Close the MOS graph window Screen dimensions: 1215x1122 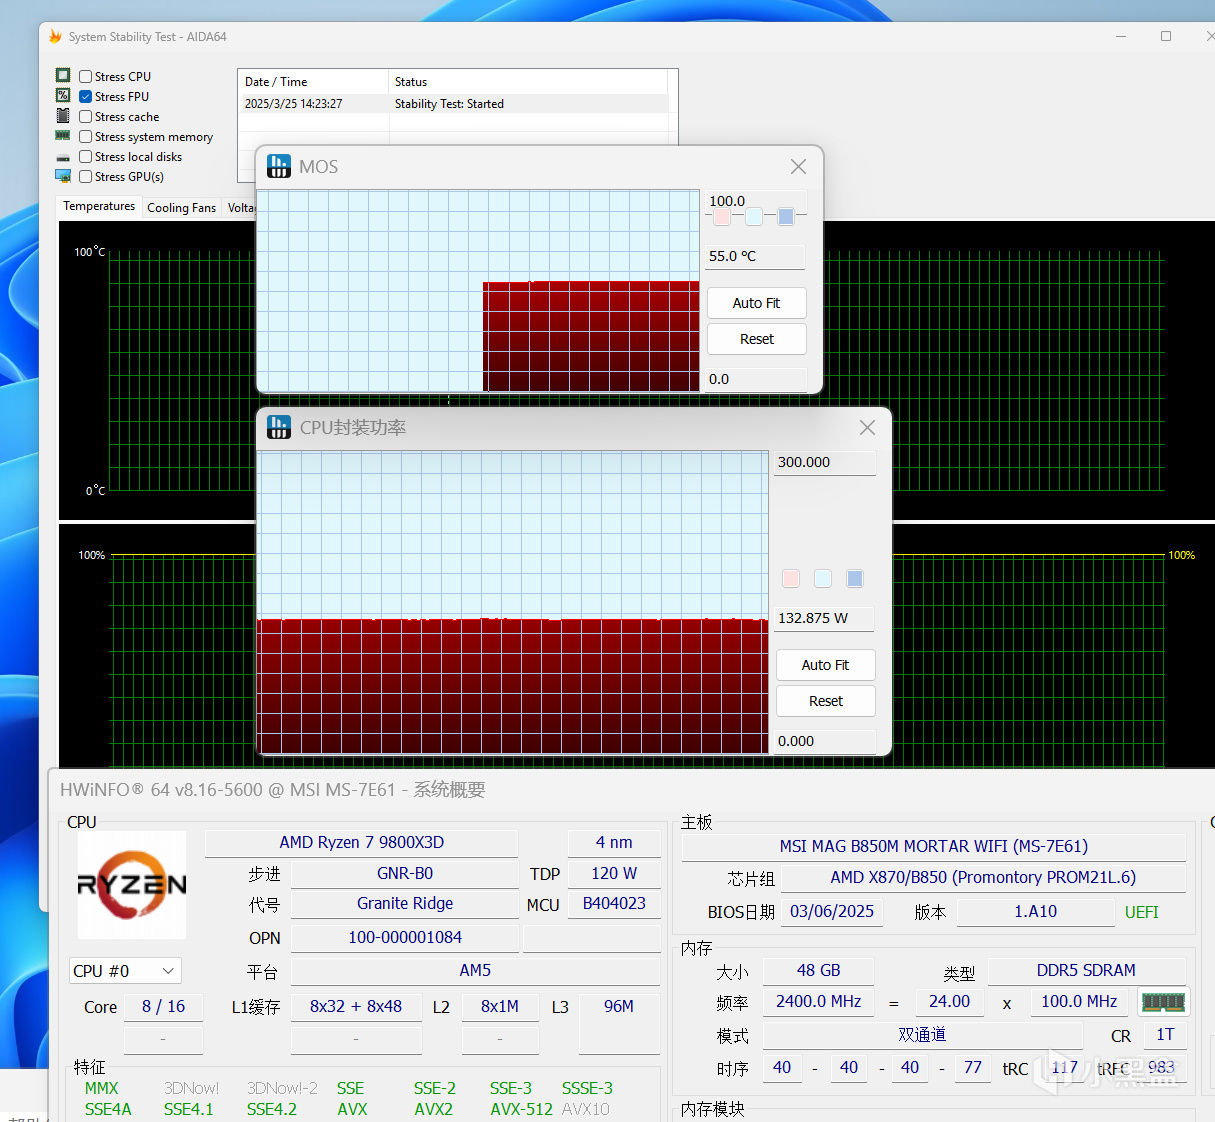798,166
